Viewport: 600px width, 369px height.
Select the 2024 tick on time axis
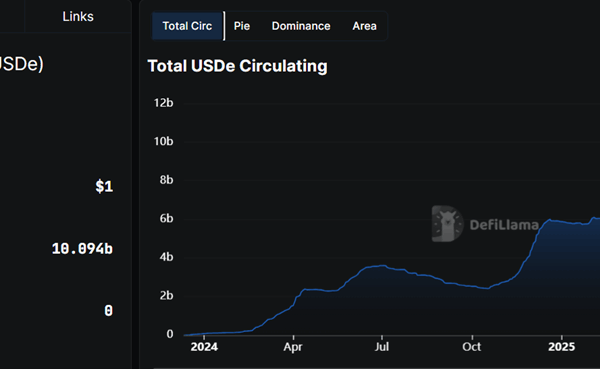pyautogui.click(x=204, y=347)
